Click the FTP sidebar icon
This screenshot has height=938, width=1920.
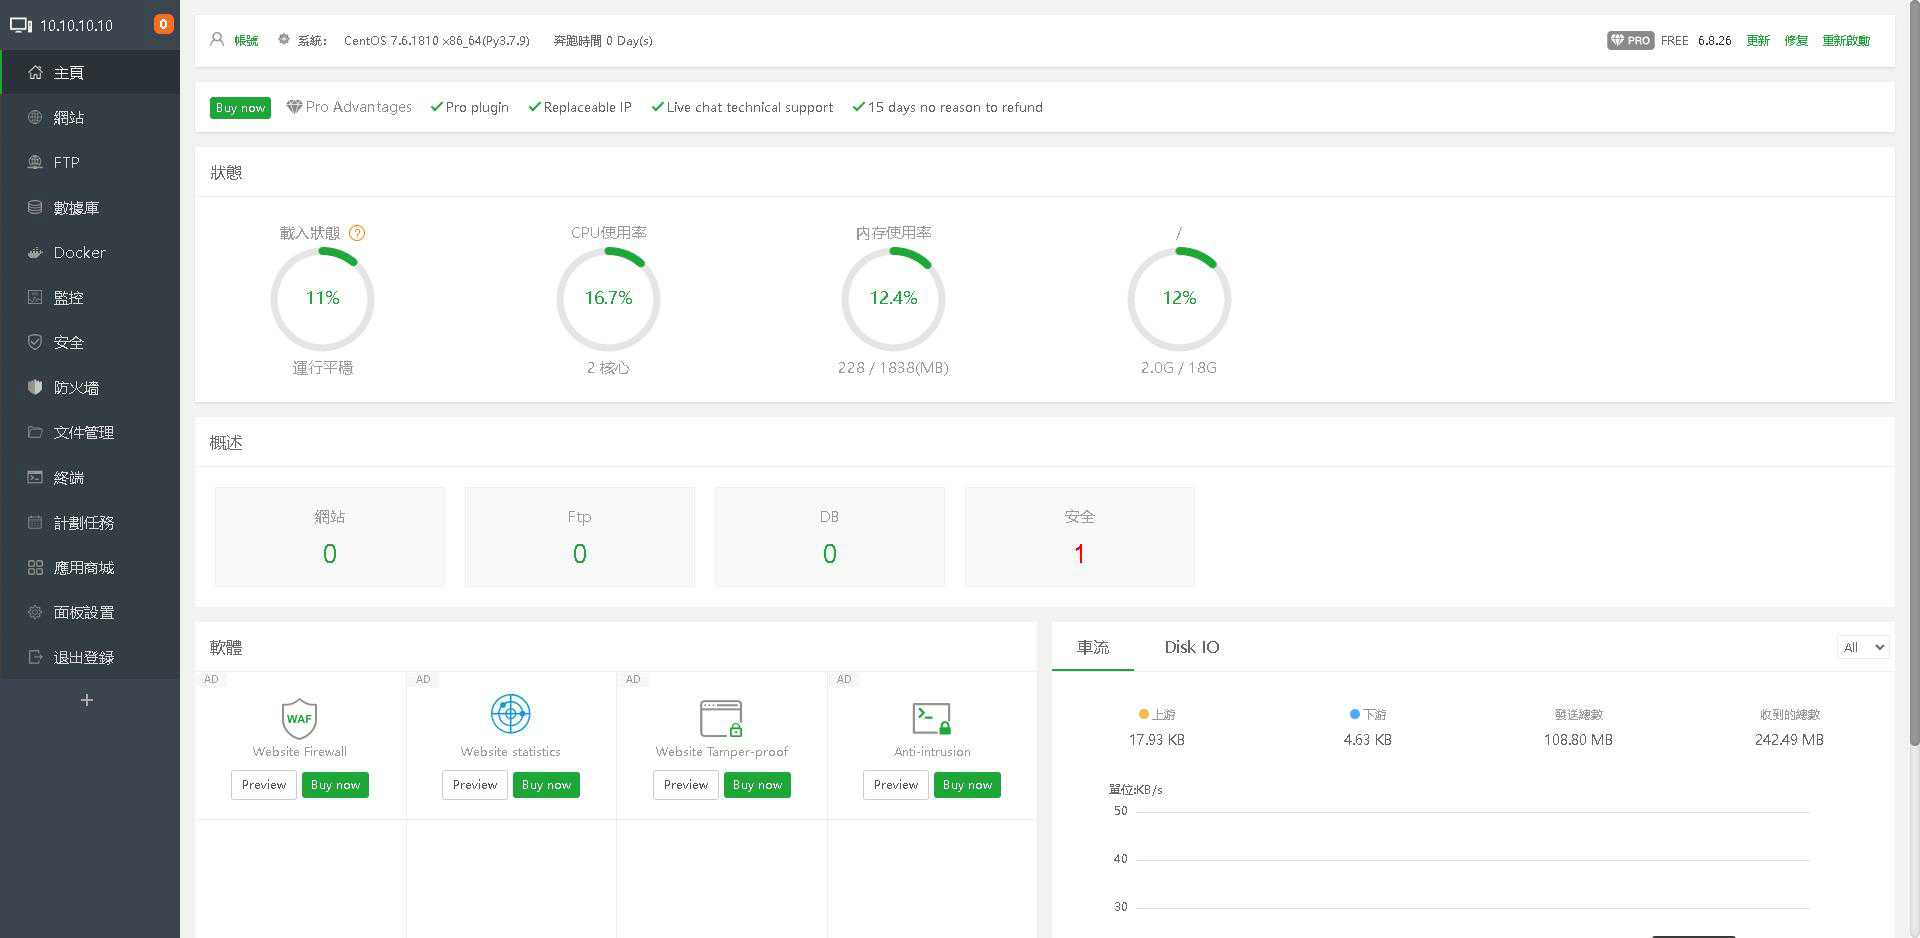(35, 162)
